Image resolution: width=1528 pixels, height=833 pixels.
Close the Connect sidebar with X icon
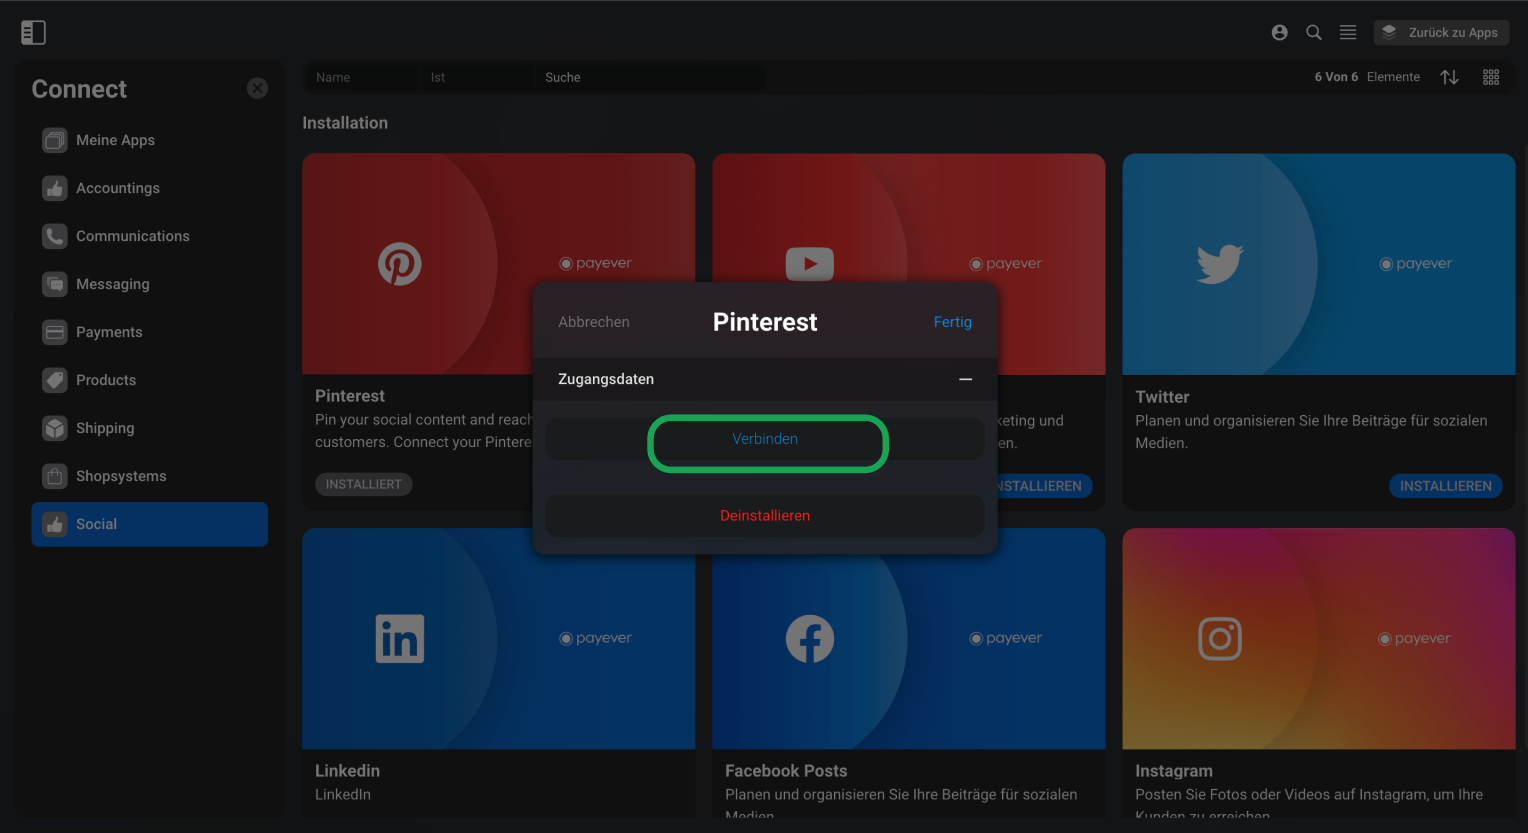click(257, 88)
